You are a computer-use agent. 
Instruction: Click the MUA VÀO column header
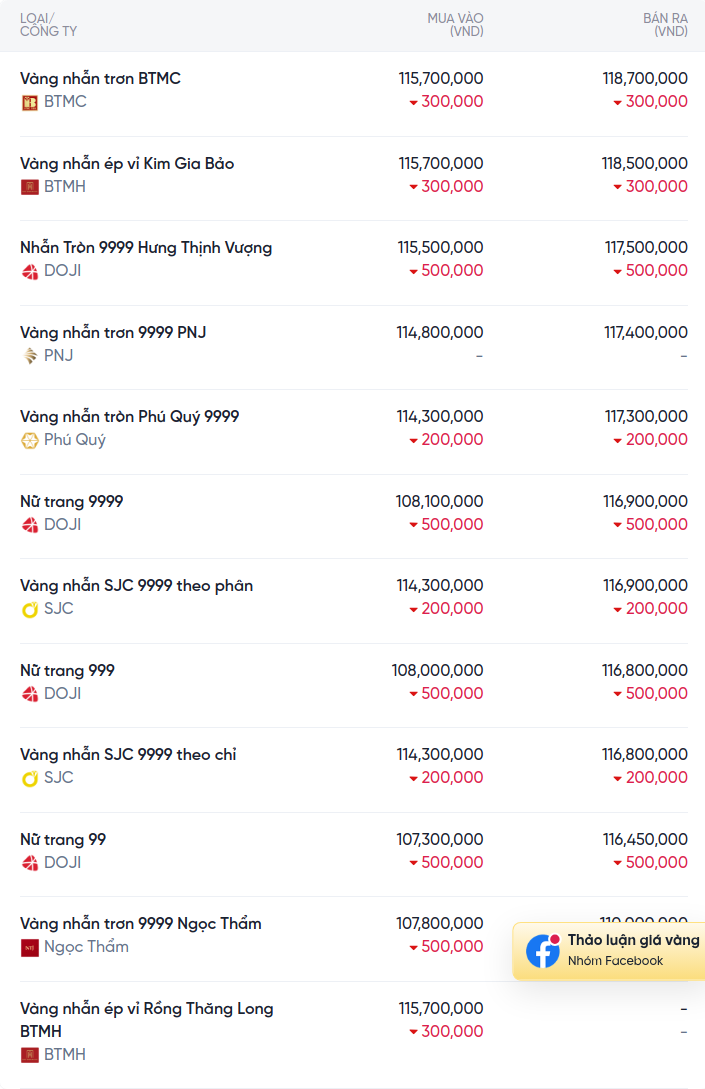[x=455, y=25]
